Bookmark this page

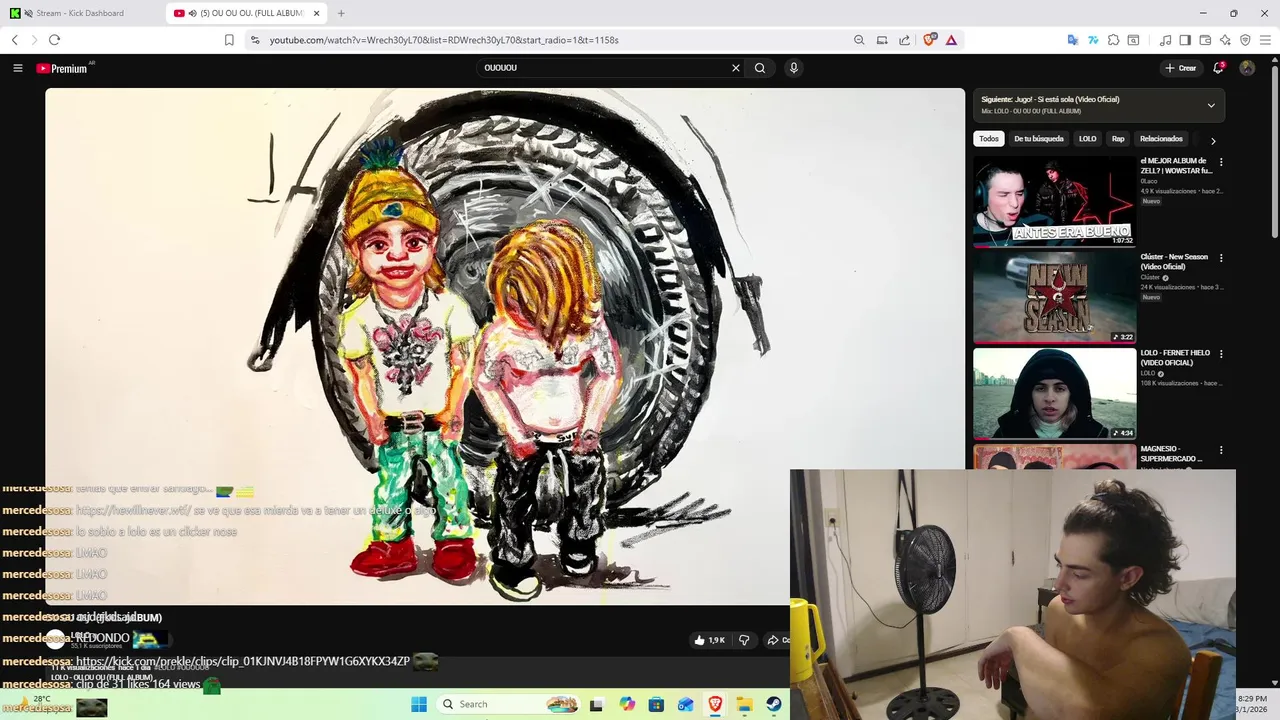[x=229, y=40]
